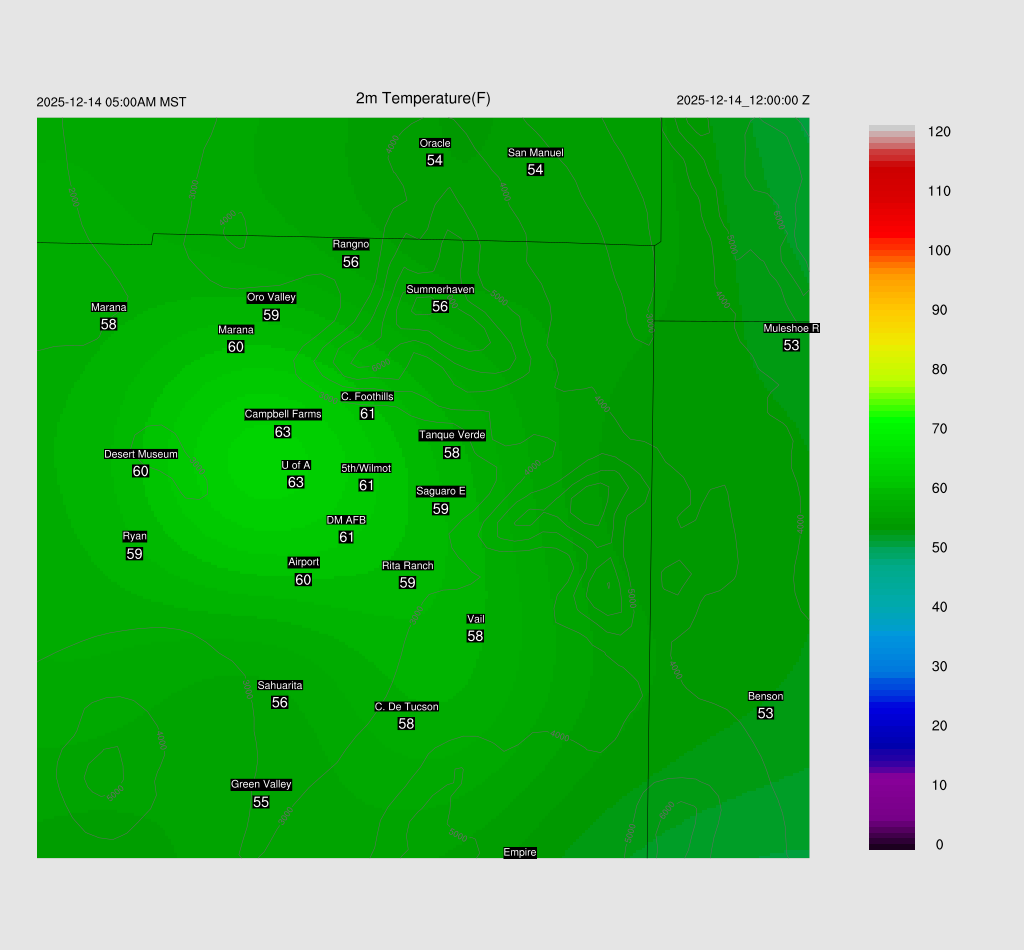Viewport: 1024px width, 950px height.
Task: Click the Green Valley station label
Action: (261, 785)
